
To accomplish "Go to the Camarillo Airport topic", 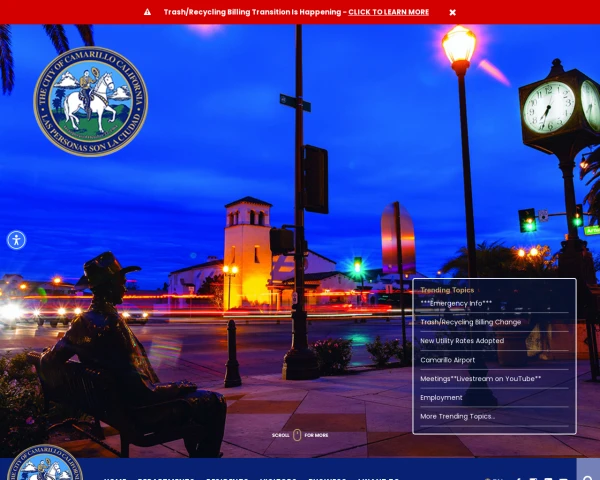I will pos(447,360).
